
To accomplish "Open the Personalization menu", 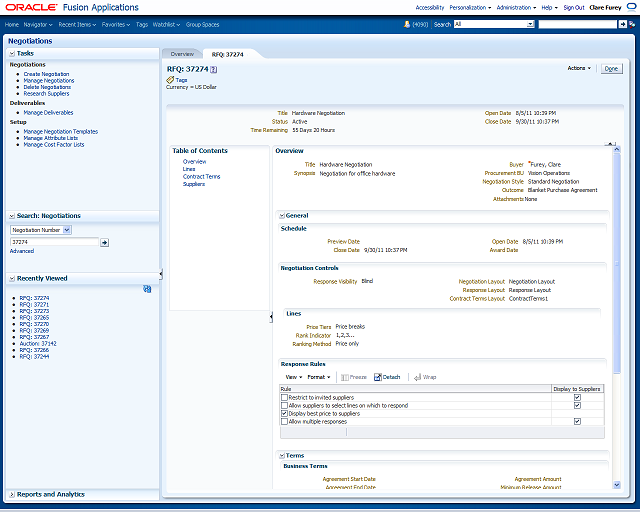I will tap(470, 7).
